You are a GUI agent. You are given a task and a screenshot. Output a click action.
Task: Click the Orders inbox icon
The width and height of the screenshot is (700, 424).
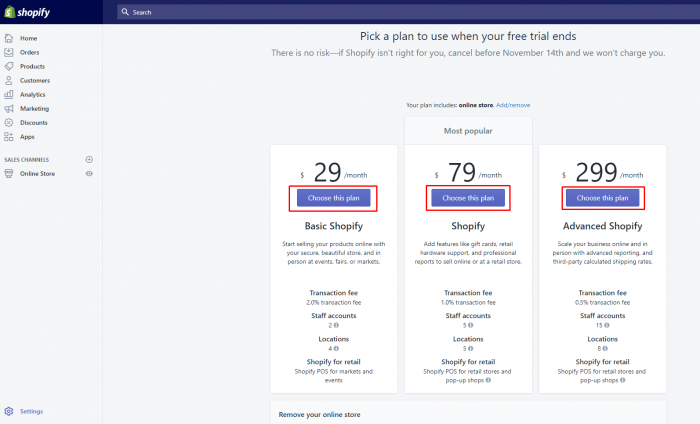8,52
